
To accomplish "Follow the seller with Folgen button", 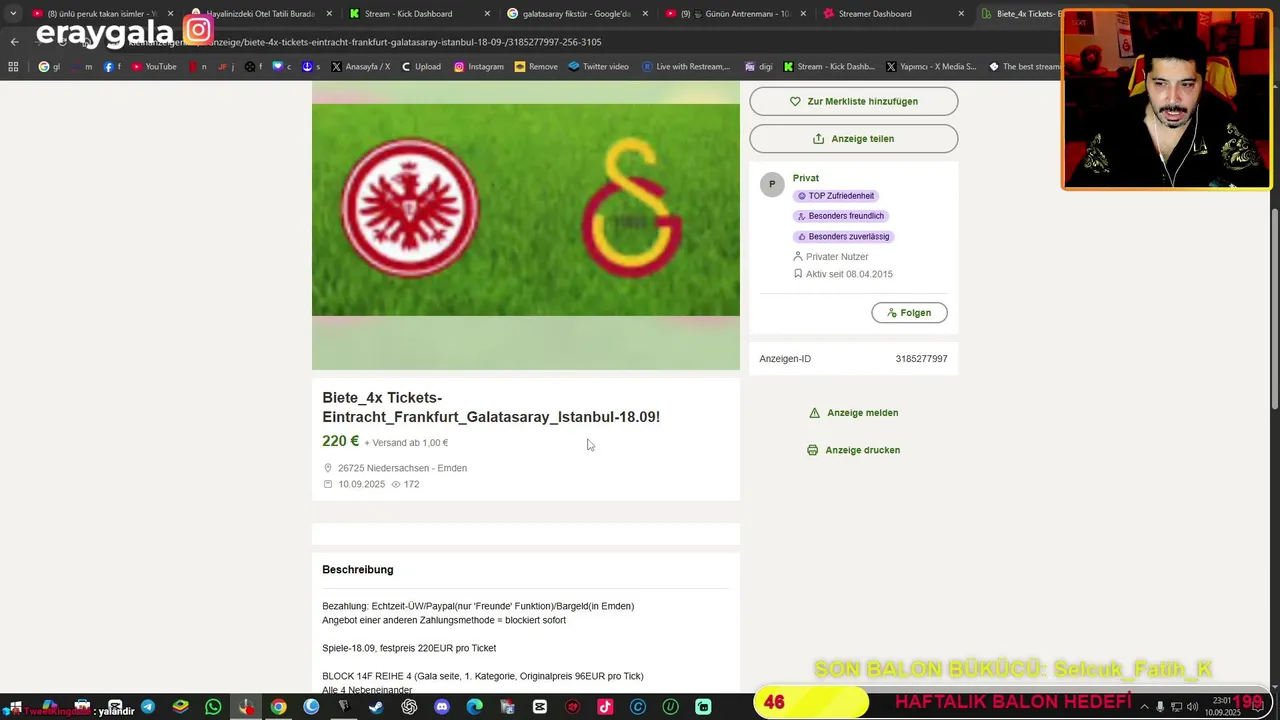I will (x=909, y=313).
